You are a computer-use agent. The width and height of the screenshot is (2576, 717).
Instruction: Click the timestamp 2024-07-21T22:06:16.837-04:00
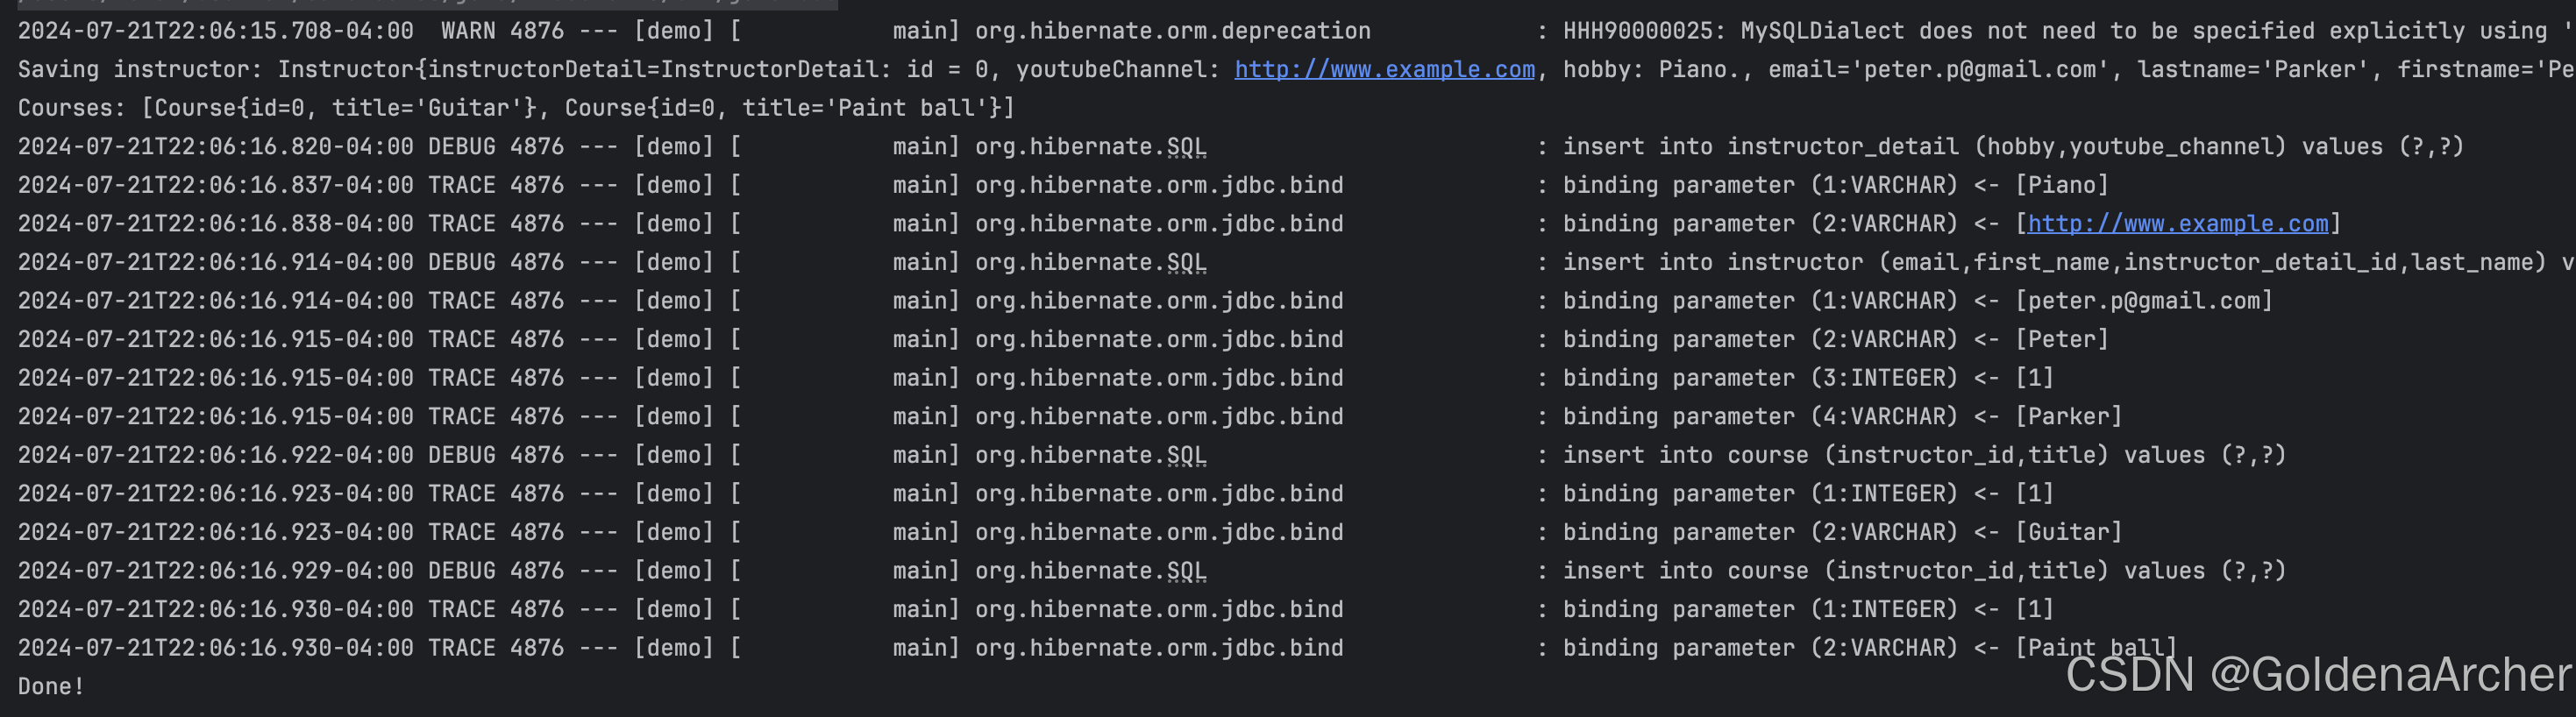pos(216,185)
